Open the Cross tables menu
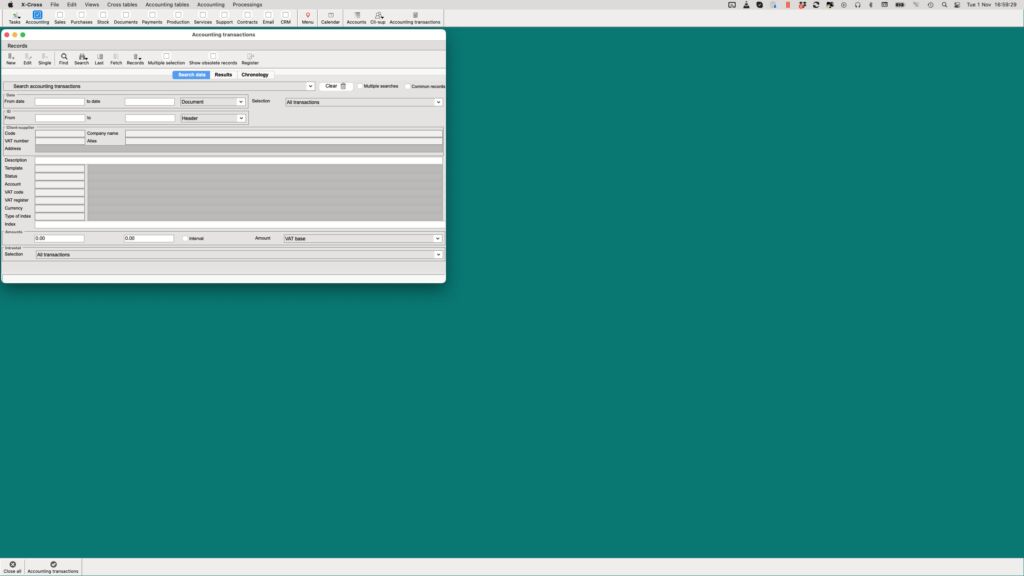1024x576 pixels. [x=122, y=5]
